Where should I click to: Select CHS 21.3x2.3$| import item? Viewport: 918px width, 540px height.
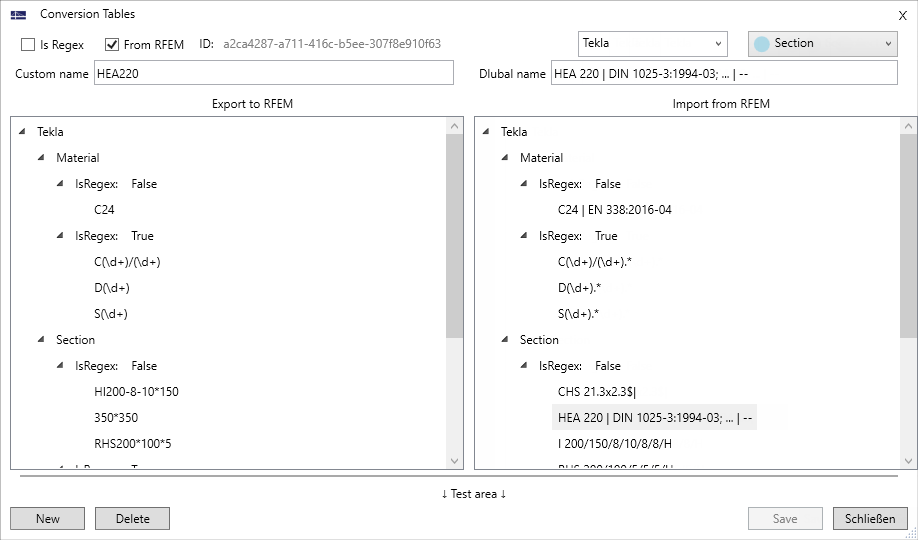[x=597, y=392]
